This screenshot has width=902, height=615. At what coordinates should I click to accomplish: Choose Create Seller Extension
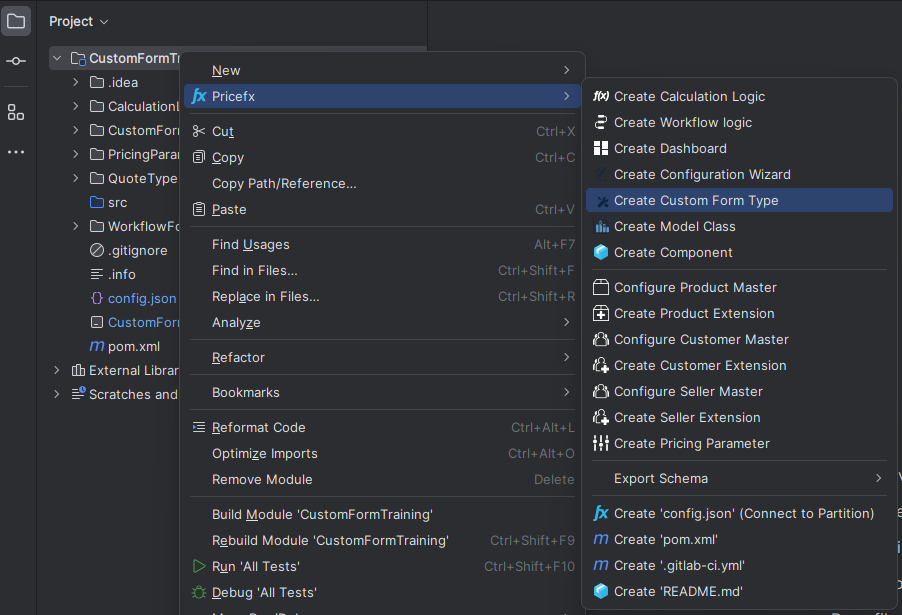pos(739,417)
